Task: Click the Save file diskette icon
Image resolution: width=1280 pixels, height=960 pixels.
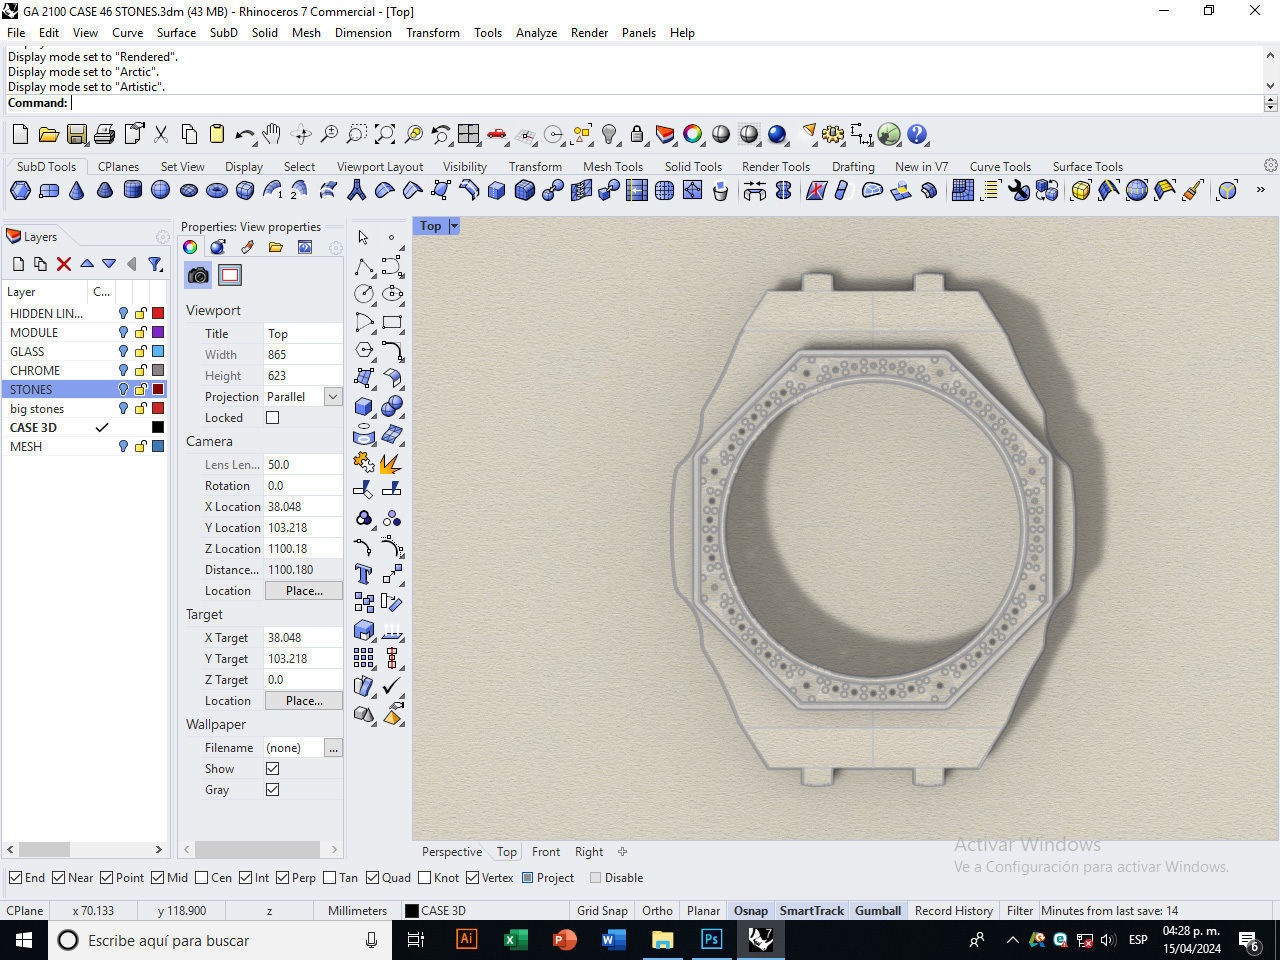Action: [x=76, y=134]
